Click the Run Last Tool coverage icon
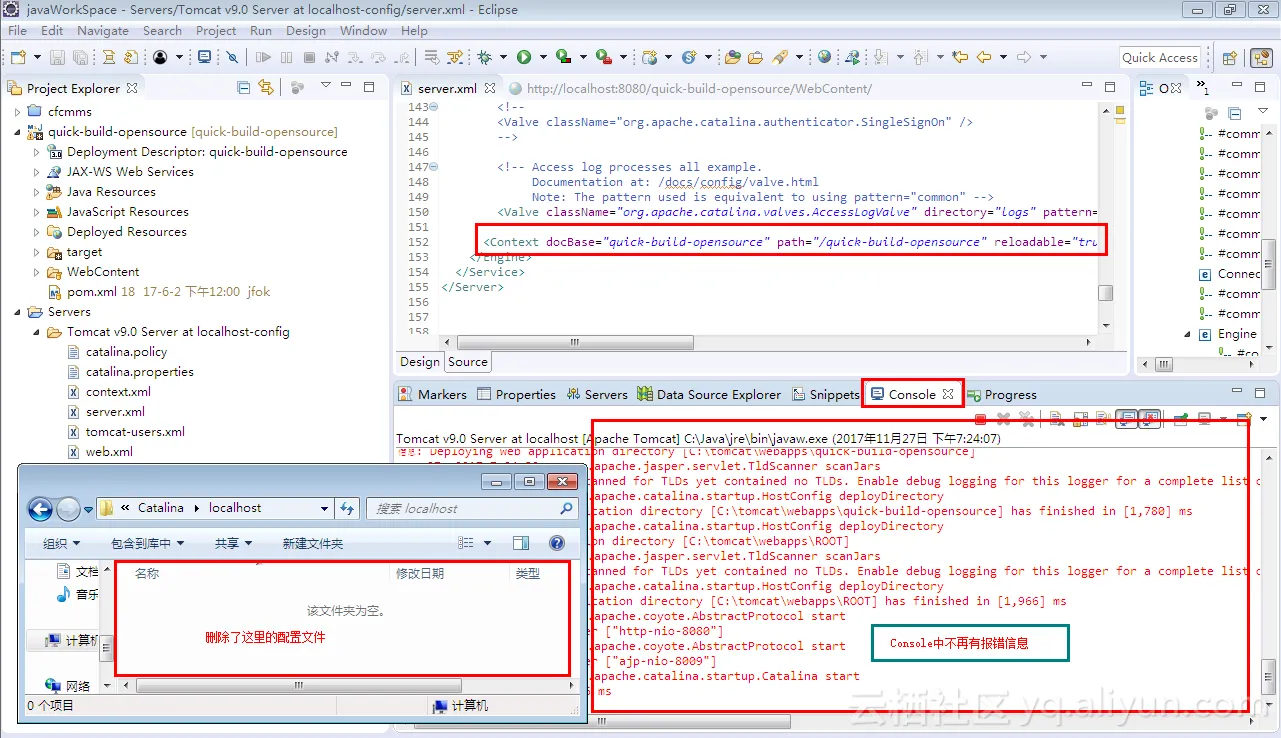Viewport: 1281px width, 738px height. click(x=565, y=57)
